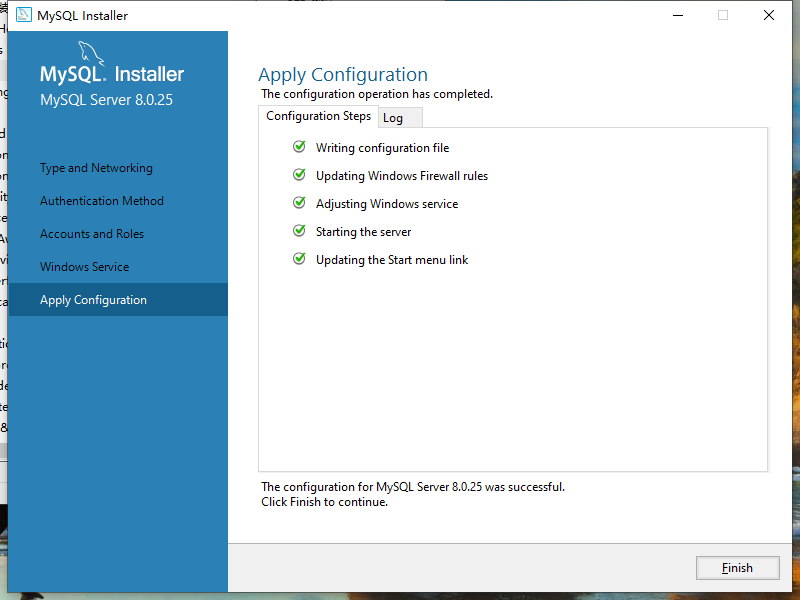Switch to the Log tab
The height and width of the screenshot is (600, 800).
coord(400,118)
